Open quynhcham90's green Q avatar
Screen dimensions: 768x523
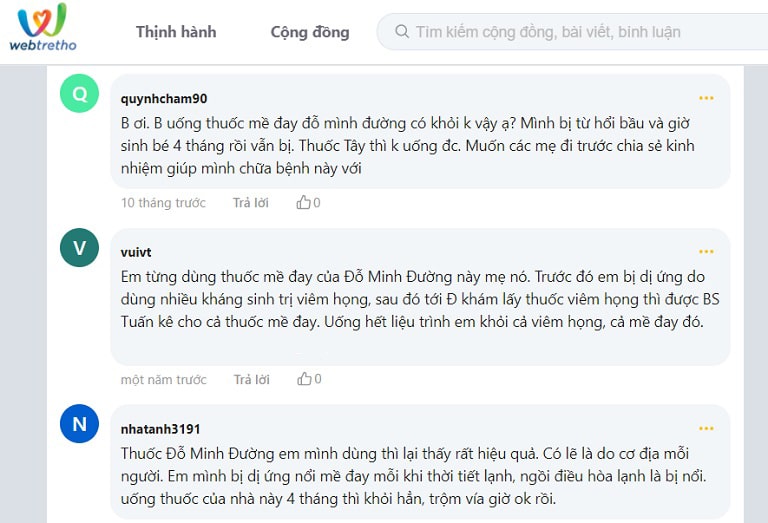tap(80, 95)
